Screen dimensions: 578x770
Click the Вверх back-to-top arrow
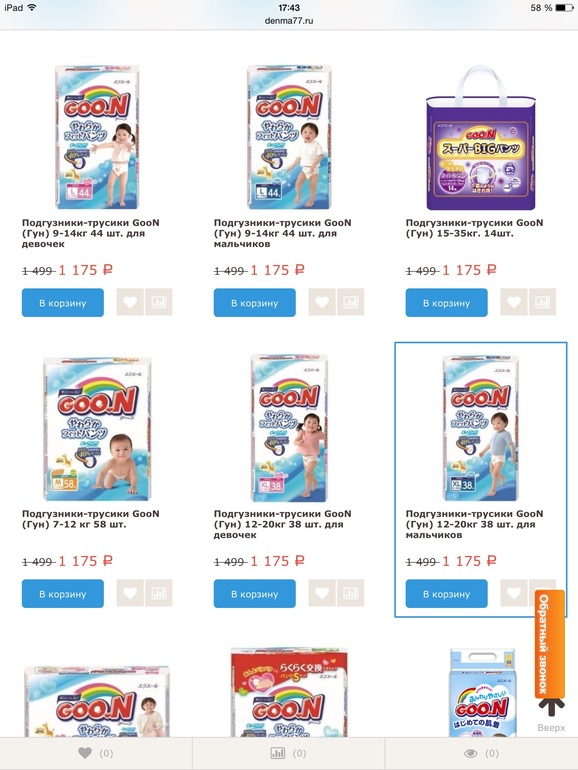[x=551, y=715]
